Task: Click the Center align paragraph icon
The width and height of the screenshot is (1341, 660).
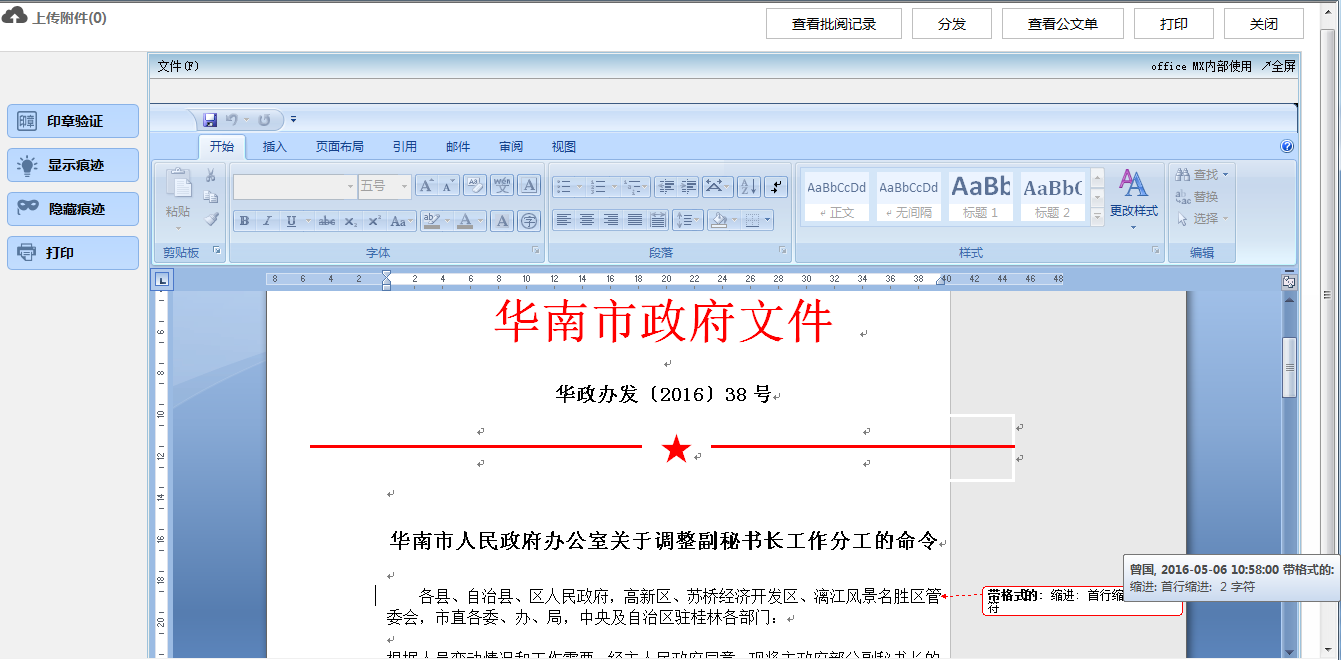Action: [x=587, y=220]
